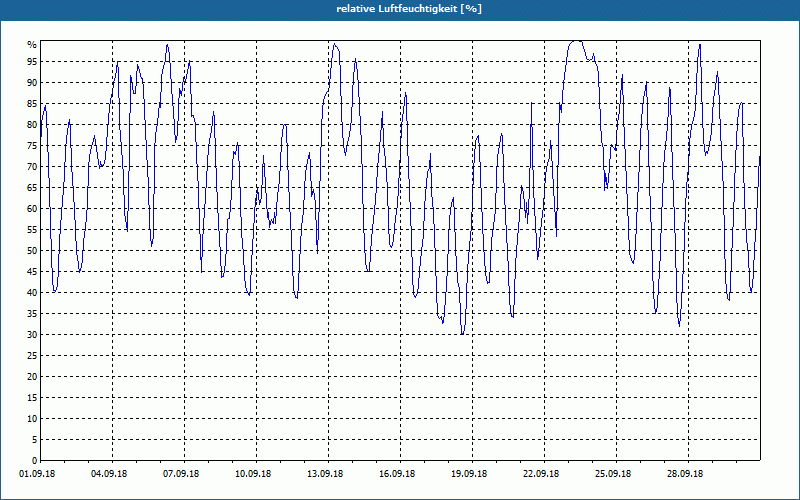
Task: Select the y-axis label '0'
Action: point(34,461)
